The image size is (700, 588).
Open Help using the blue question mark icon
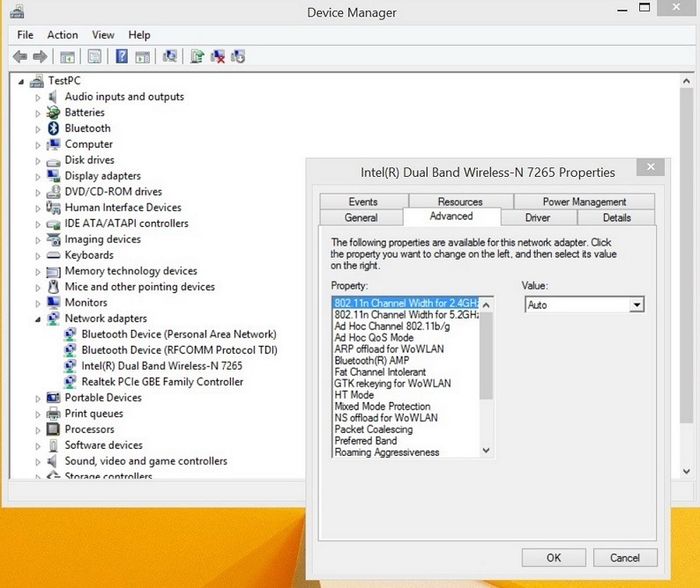coord(121,57)
